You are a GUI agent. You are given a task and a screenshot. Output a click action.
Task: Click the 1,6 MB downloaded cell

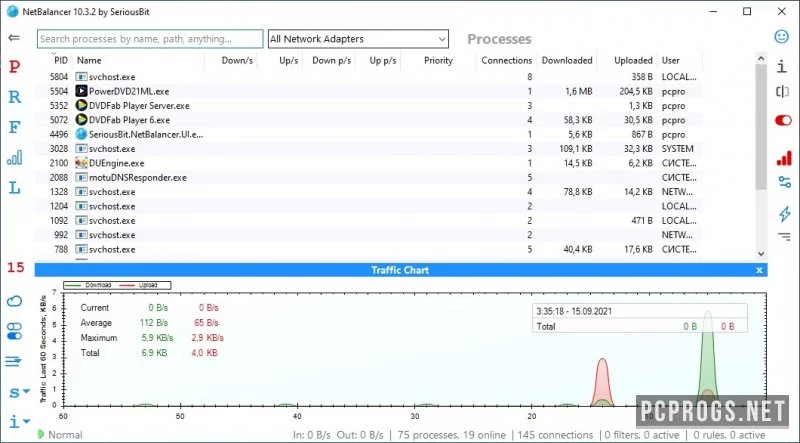pos(579,91)
